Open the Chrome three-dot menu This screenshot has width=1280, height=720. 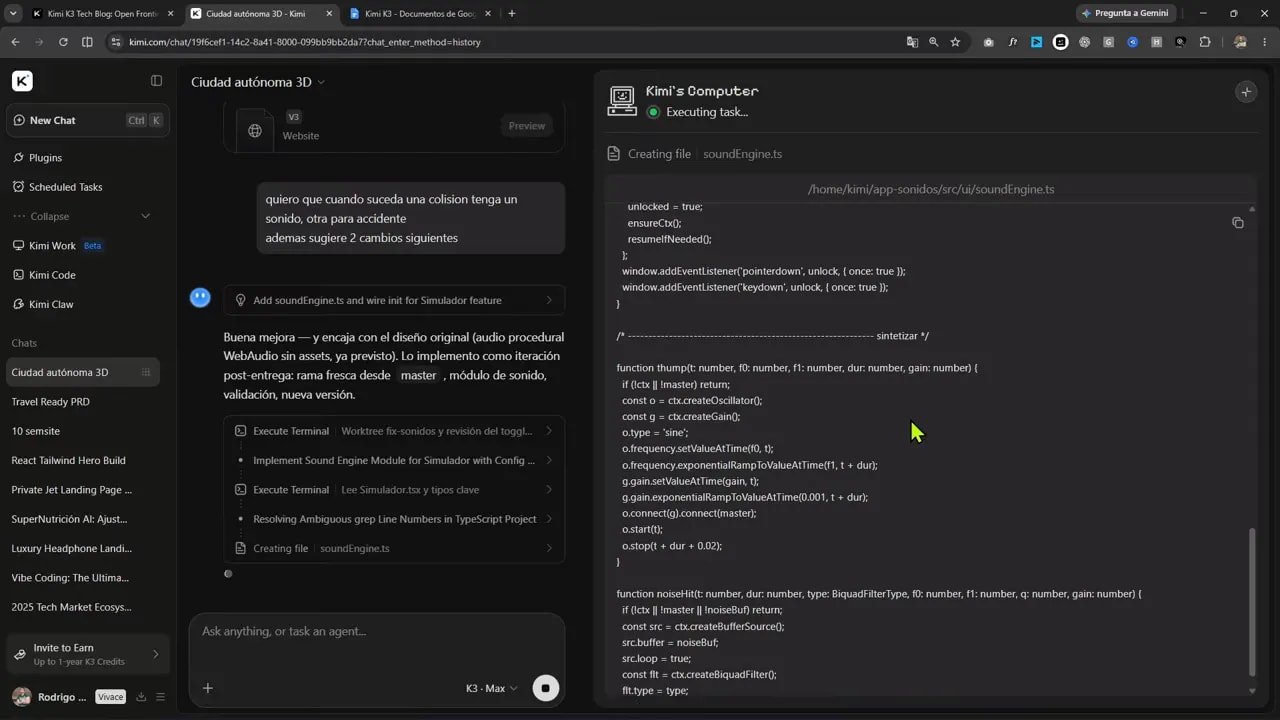[x=1265, y=42]
